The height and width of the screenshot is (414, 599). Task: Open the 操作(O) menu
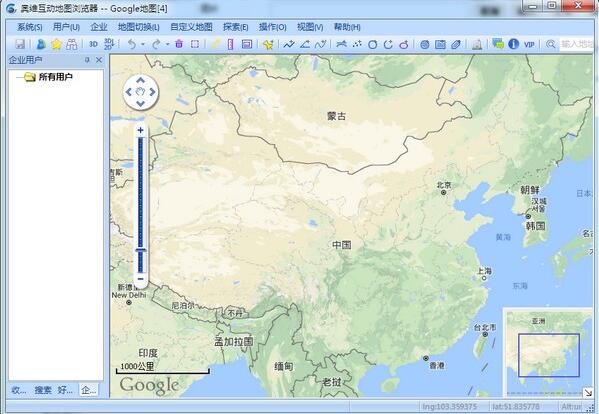(x=273, y=27)
